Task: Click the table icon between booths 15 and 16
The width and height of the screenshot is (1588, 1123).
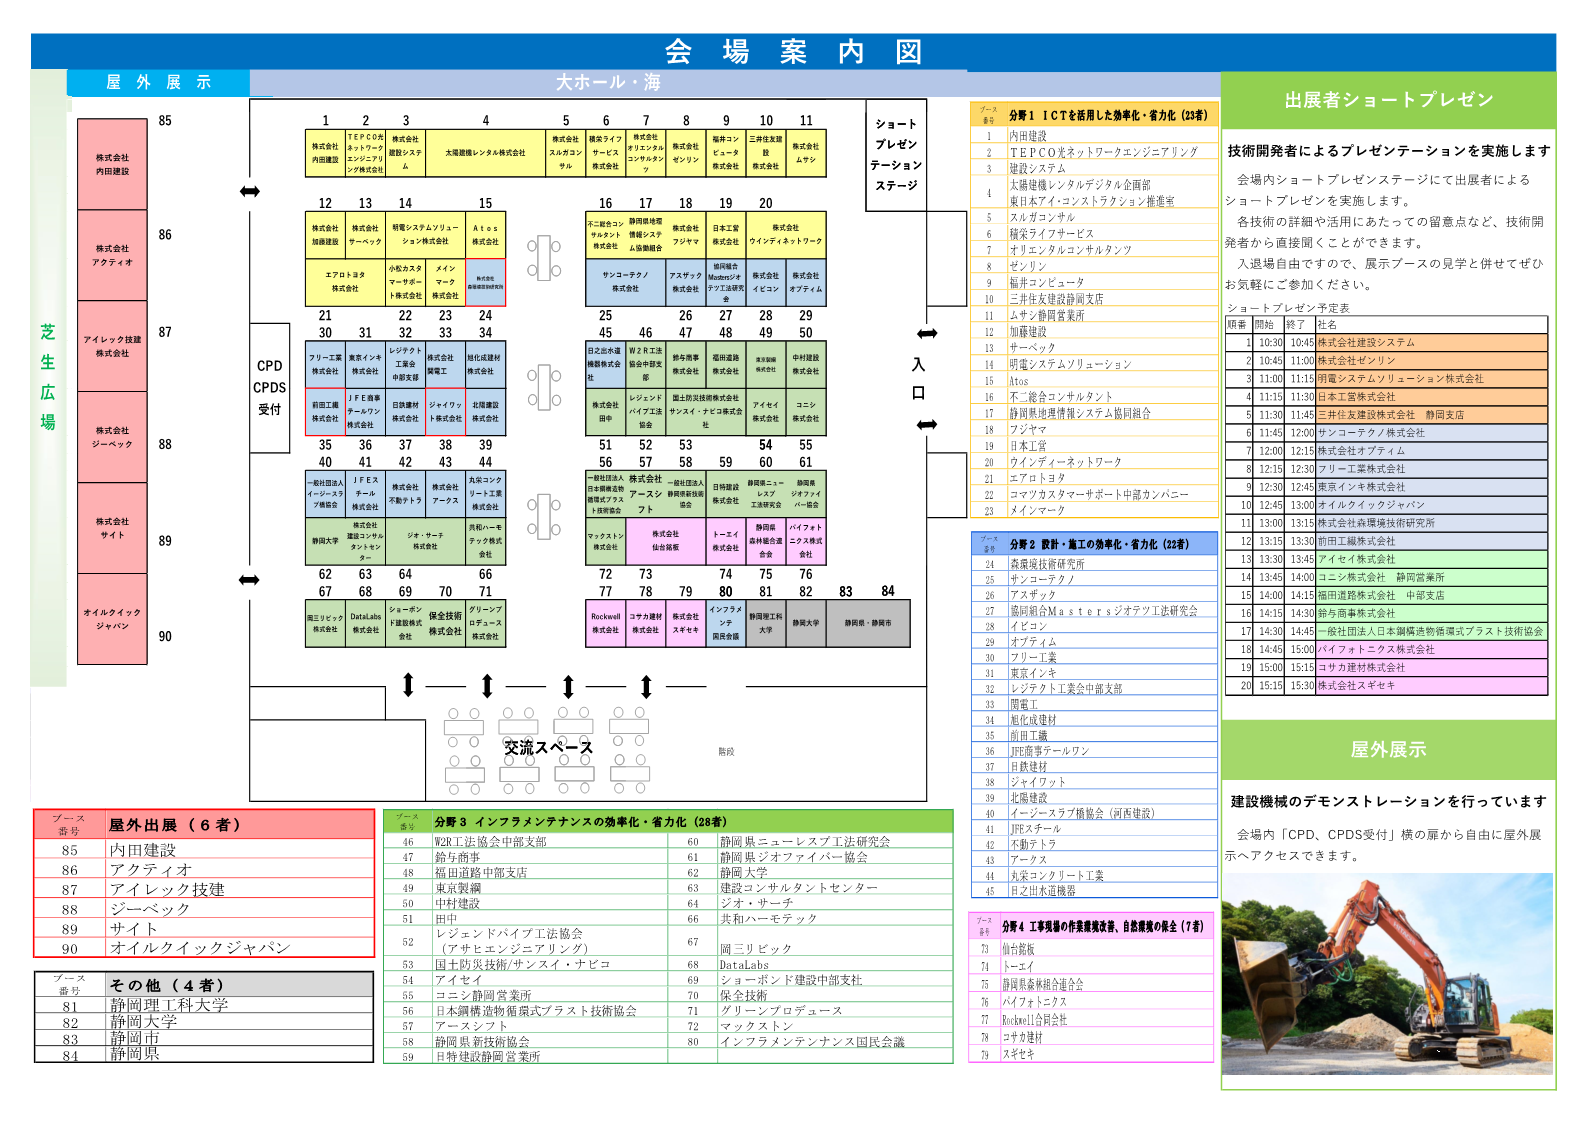Action: tap(544, 258)
